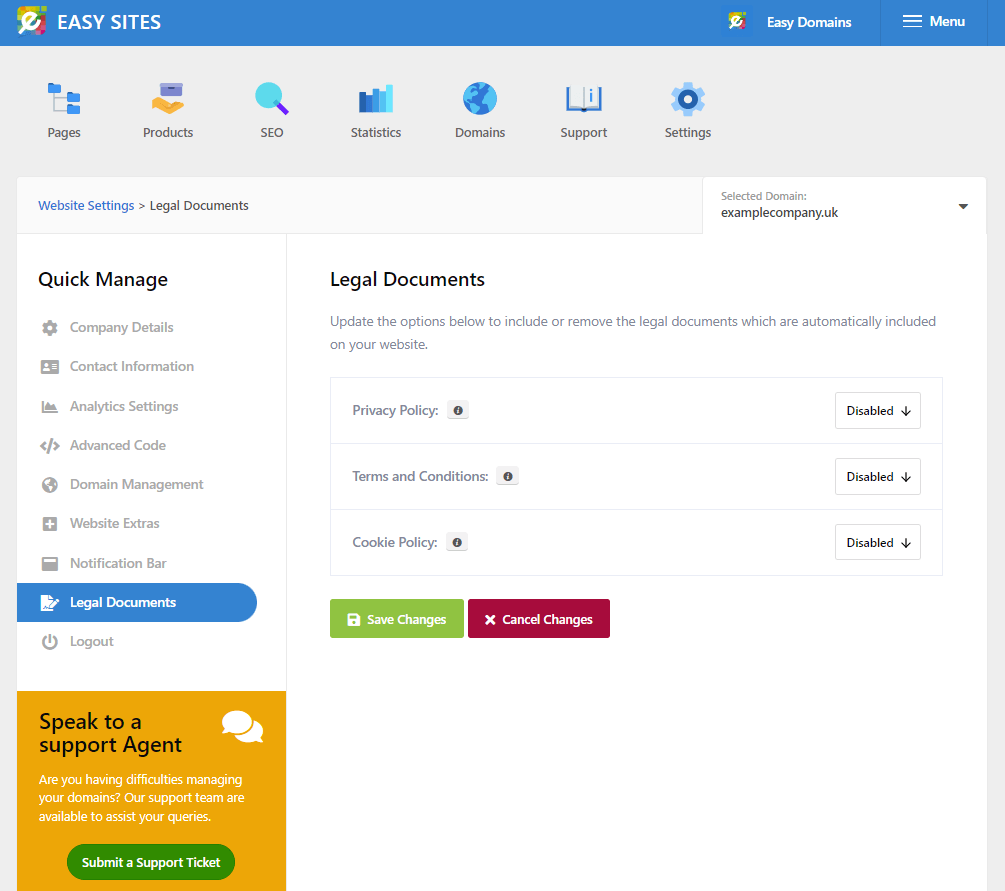Open Website Extras in Quick Manage
This screenshot has height=891, width=1005.
tap(115, 524)
